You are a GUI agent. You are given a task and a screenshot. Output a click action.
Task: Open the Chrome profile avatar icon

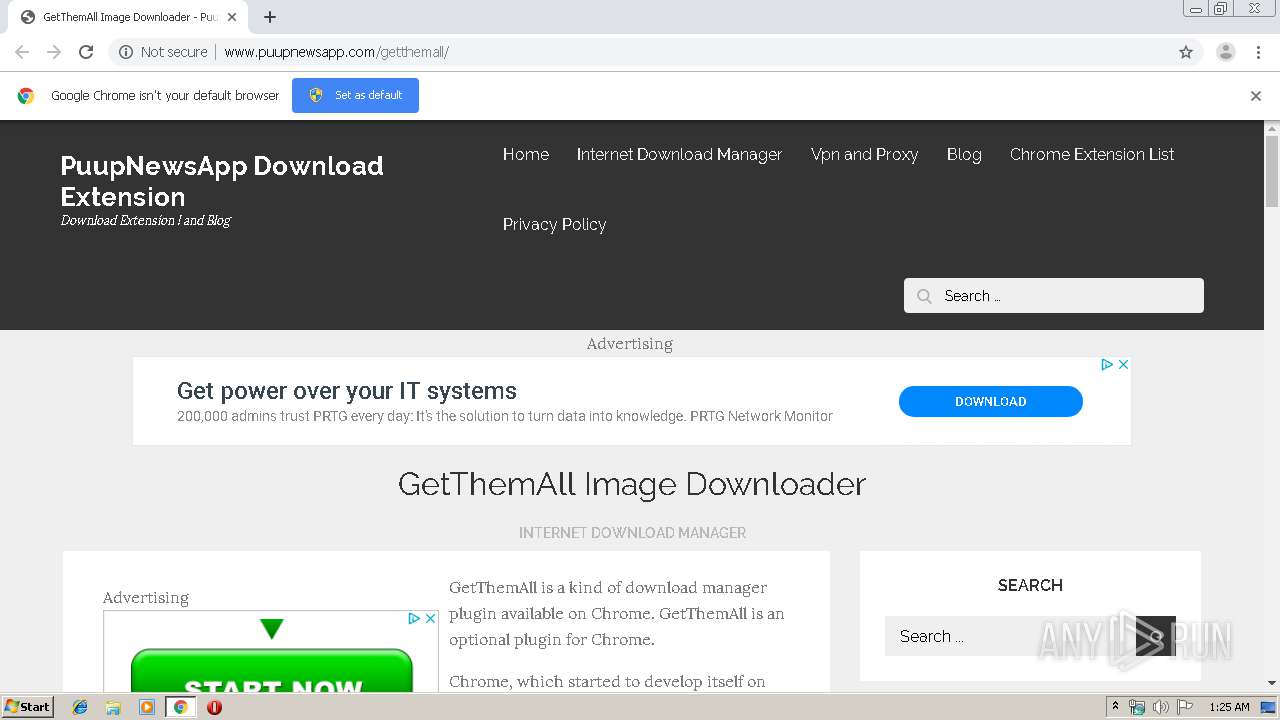pos(1226,52)
